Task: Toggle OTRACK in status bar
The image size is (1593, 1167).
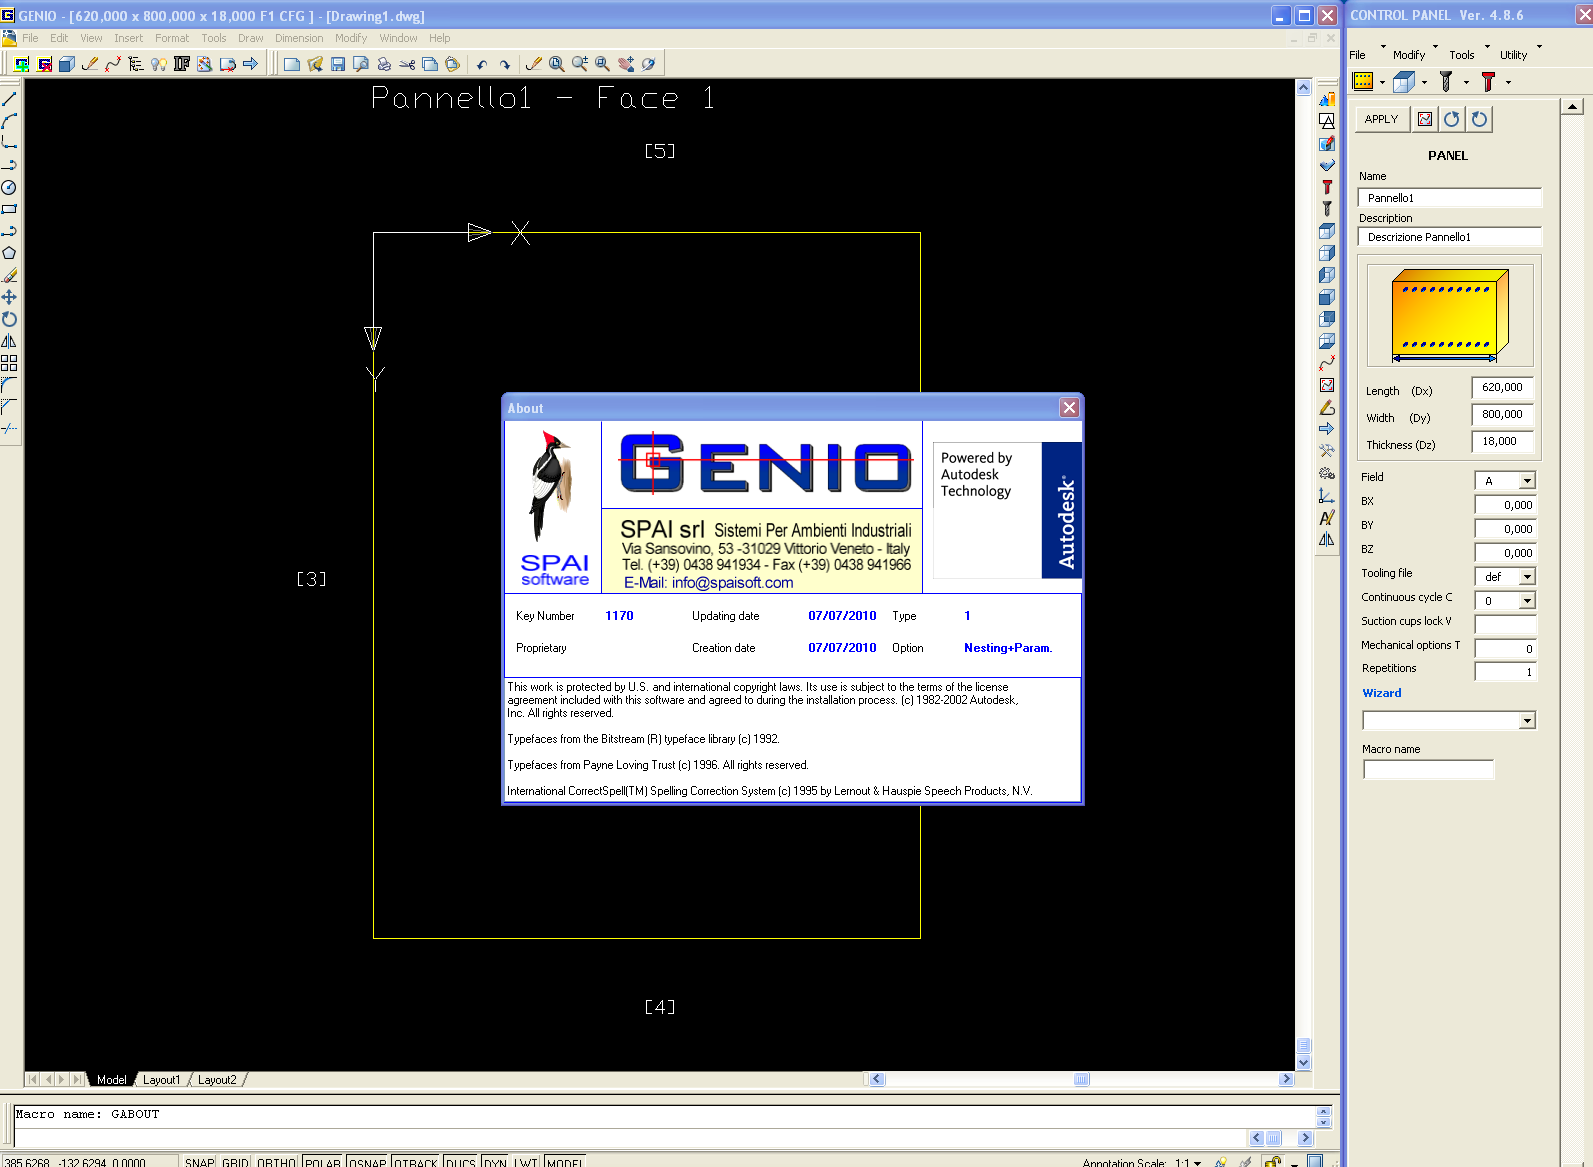Action: tap(415, 1162)
